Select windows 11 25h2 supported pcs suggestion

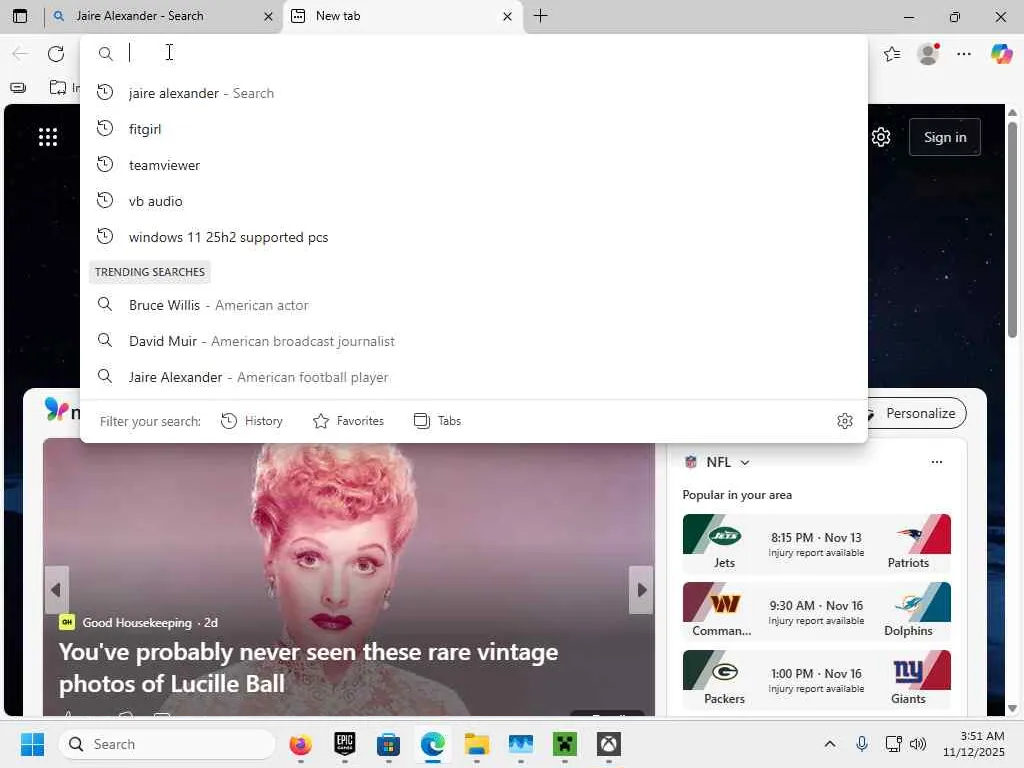tap(474, 237)
